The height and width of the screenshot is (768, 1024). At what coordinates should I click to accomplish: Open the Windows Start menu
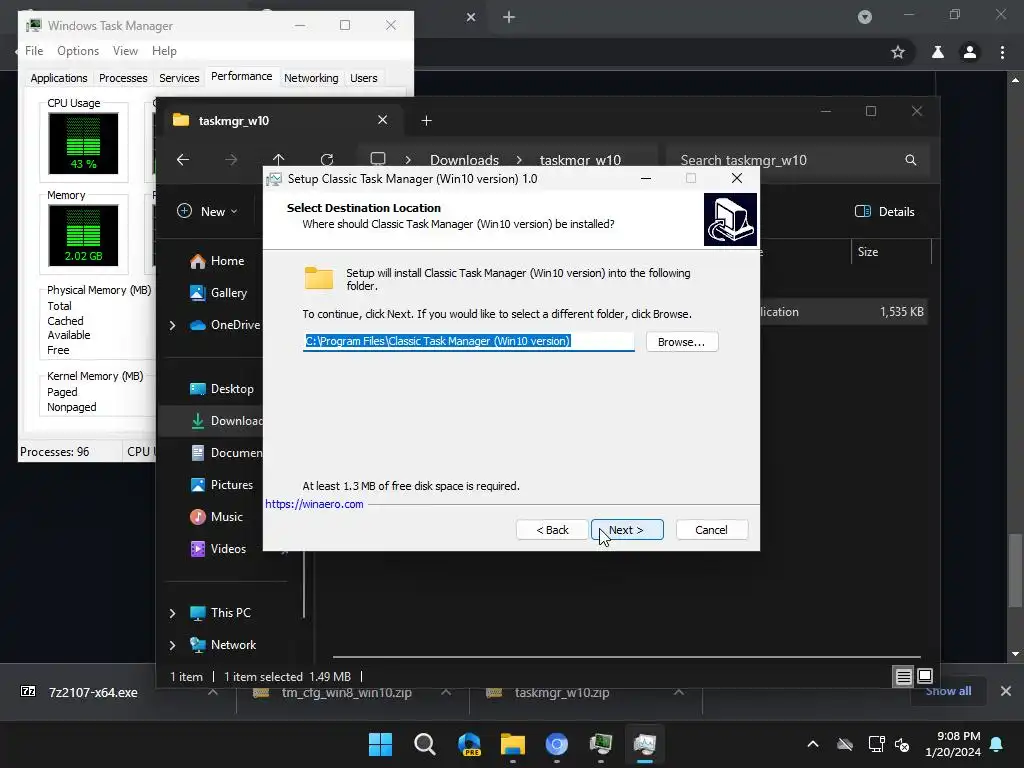point(380,744)
